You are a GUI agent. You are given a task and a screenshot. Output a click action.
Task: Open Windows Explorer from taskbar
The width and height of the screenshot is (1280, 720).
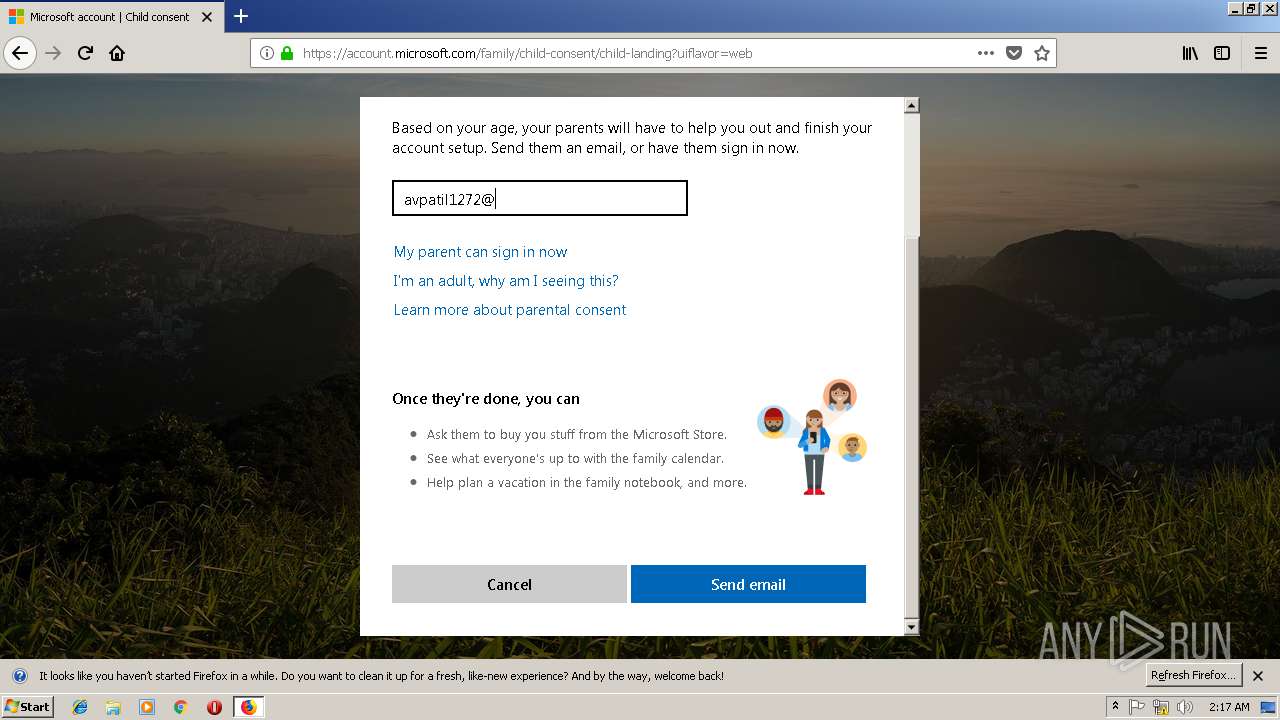point(113,707)
